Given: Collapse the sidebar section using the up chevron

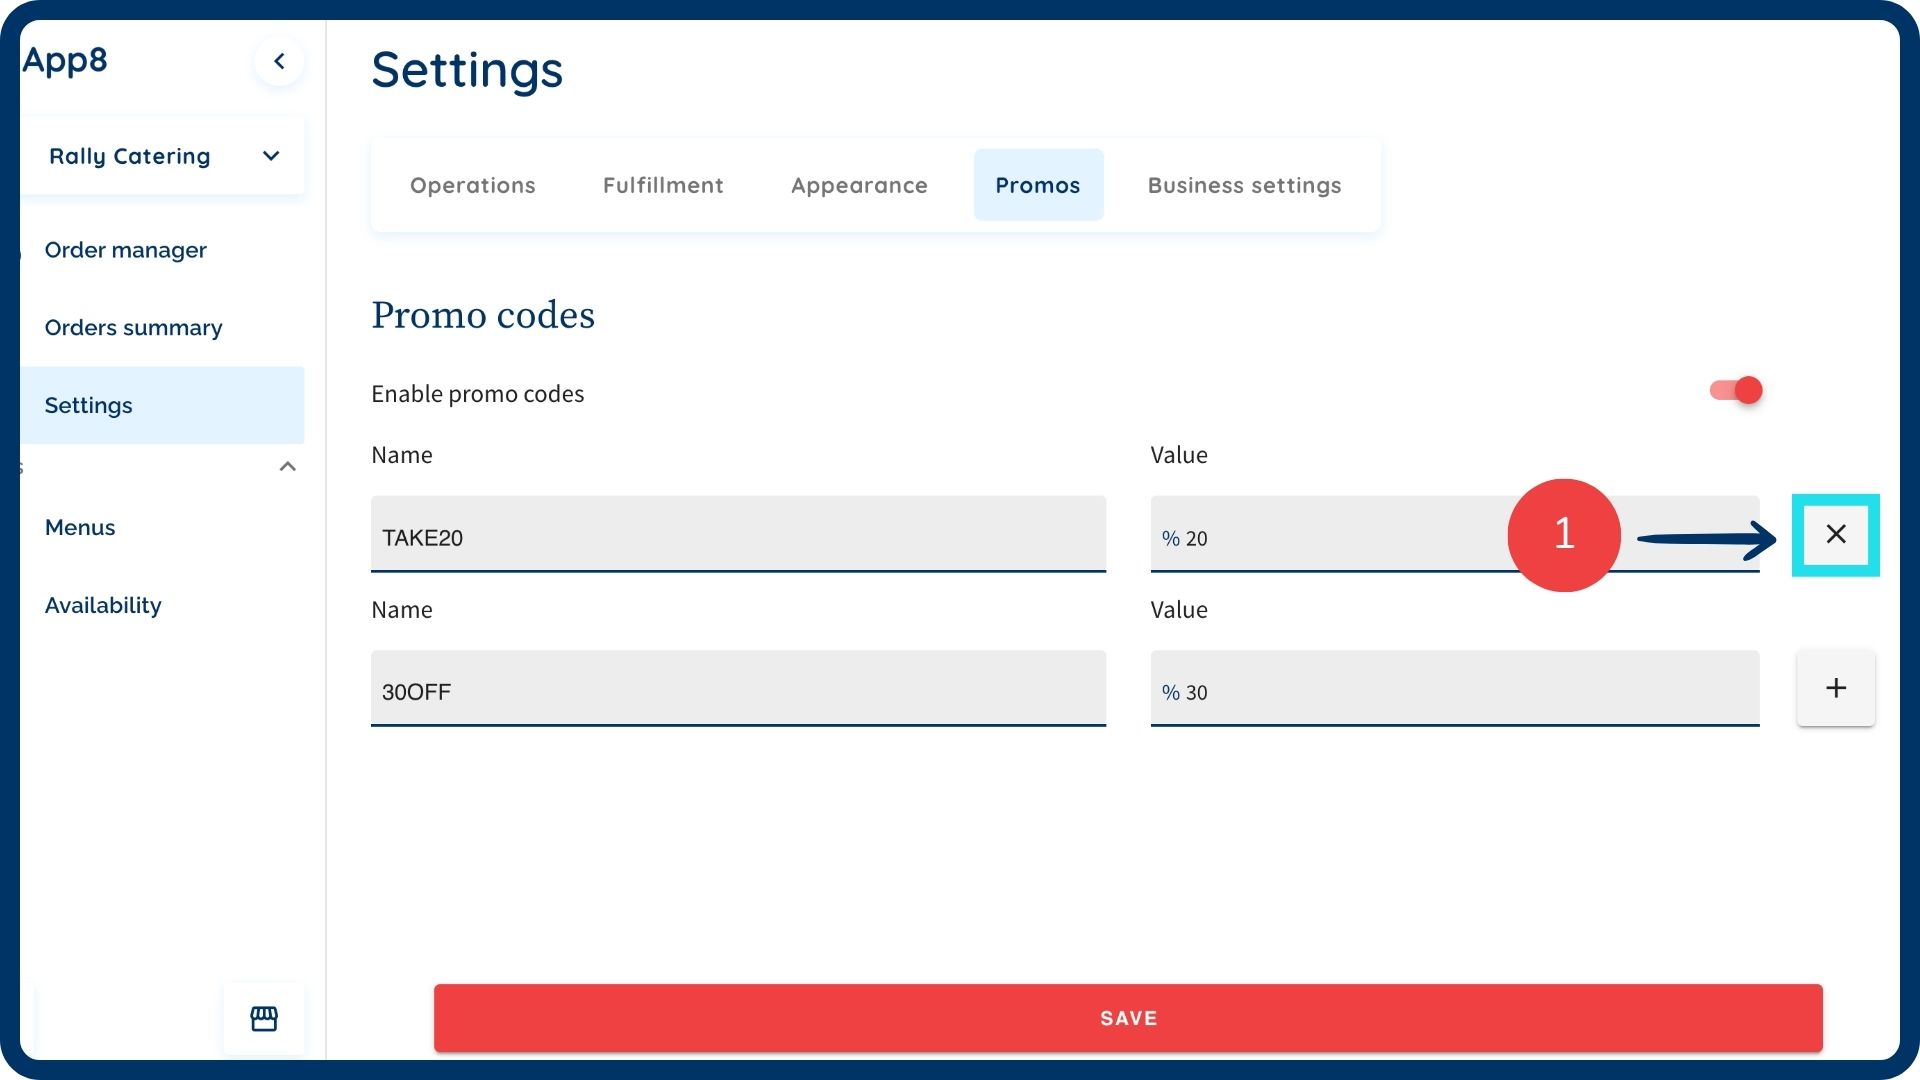Looking at the screenshot, I should [x=287, y=467].
